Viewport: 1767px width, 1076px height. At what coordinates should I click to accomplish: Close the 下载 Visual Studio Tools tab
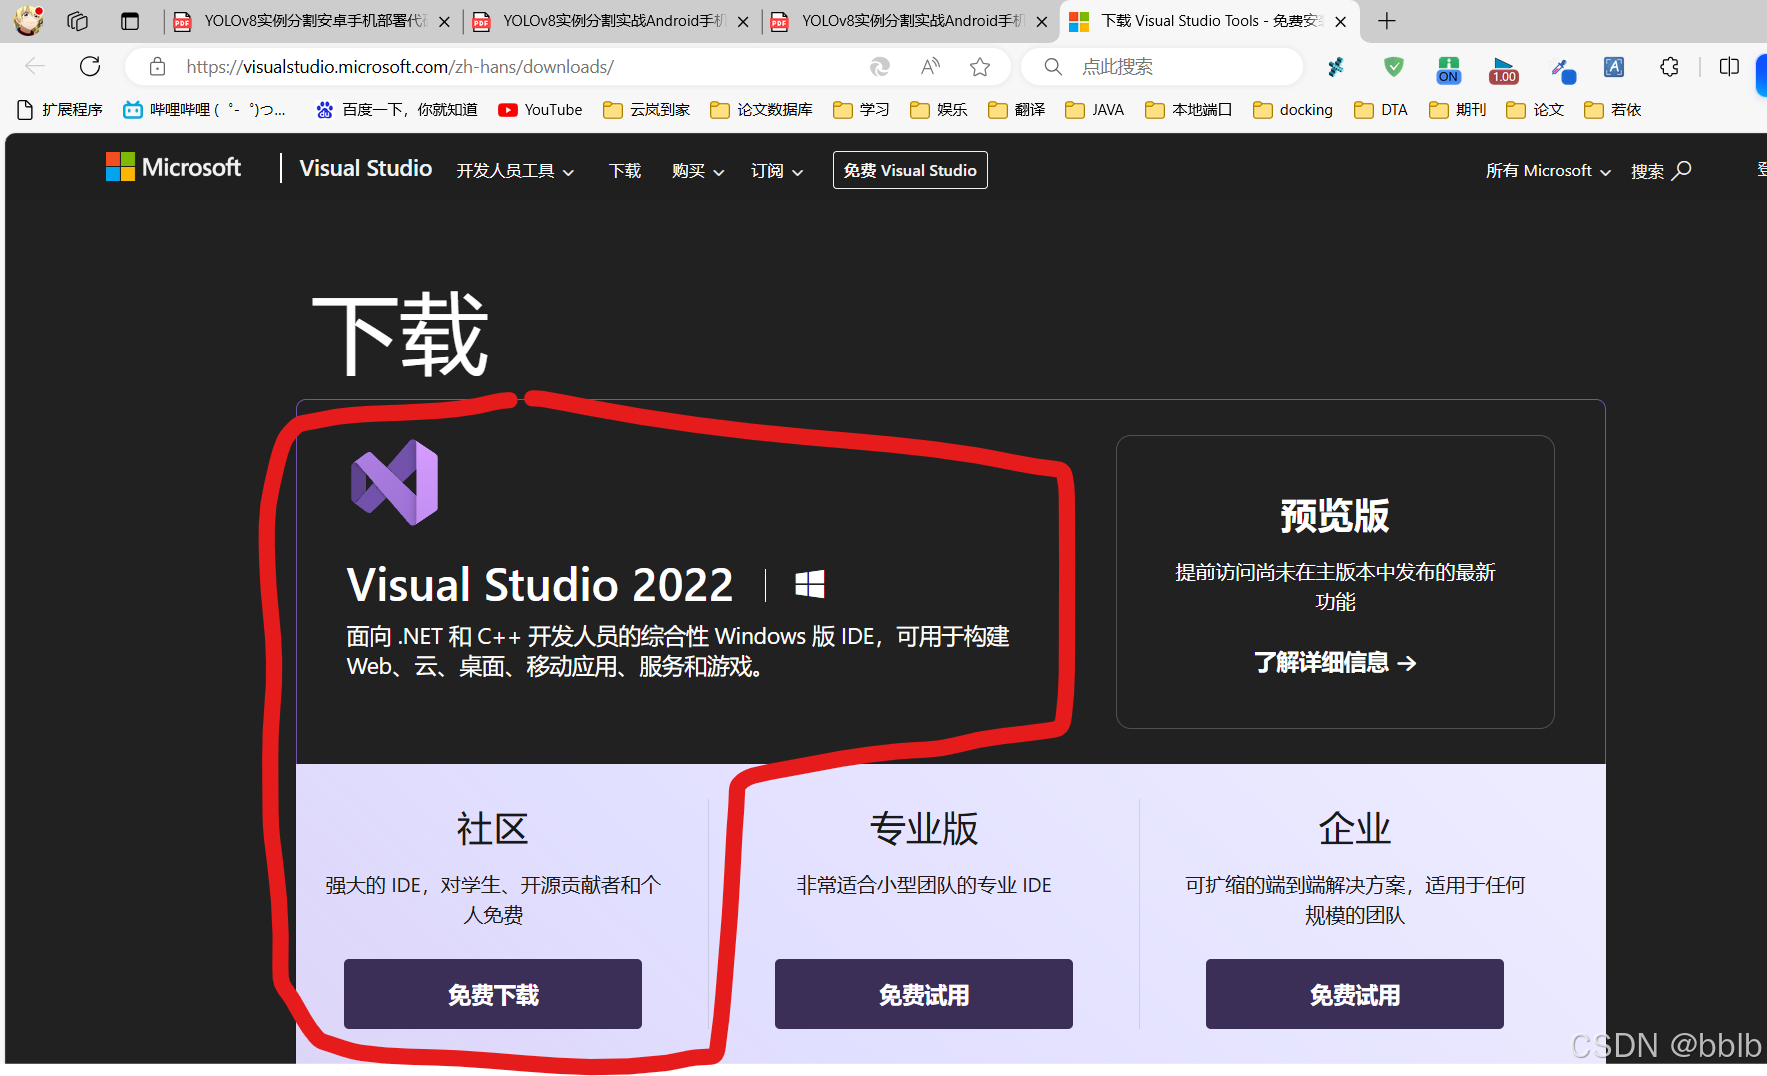point(1340,22)
